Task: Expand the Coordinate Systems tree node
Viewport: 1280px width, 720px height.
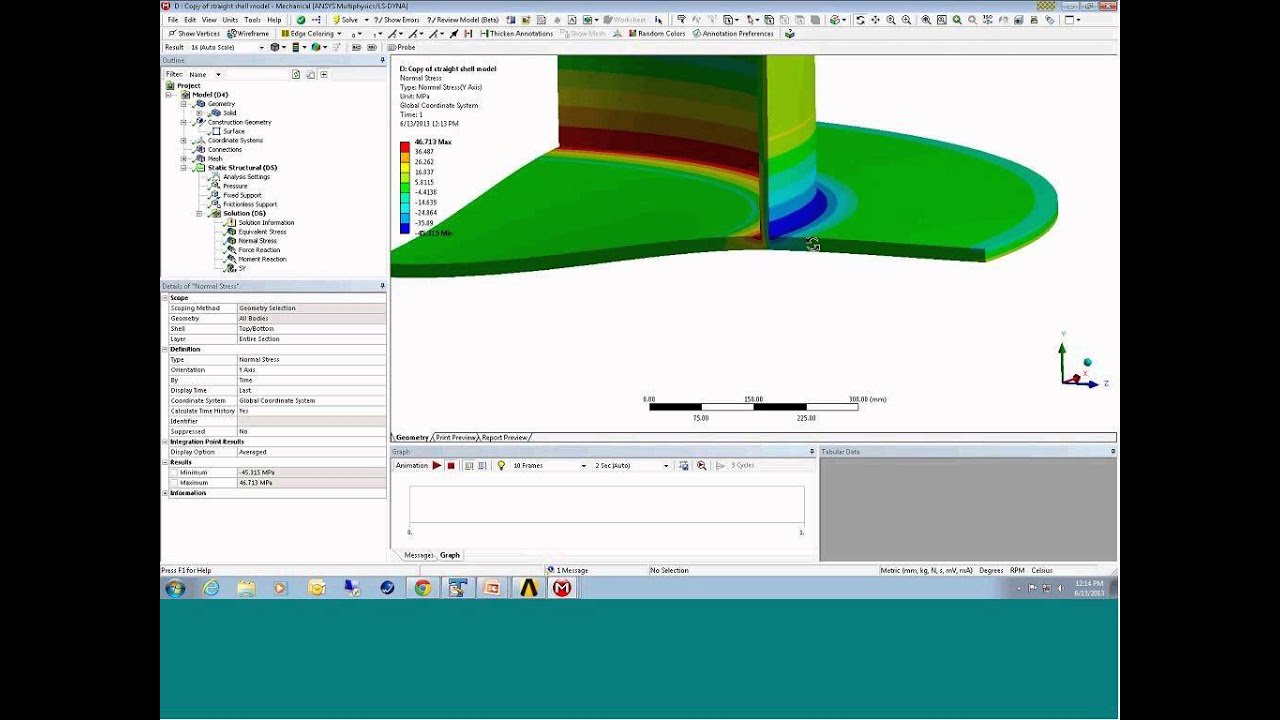Action: point(184,140)
